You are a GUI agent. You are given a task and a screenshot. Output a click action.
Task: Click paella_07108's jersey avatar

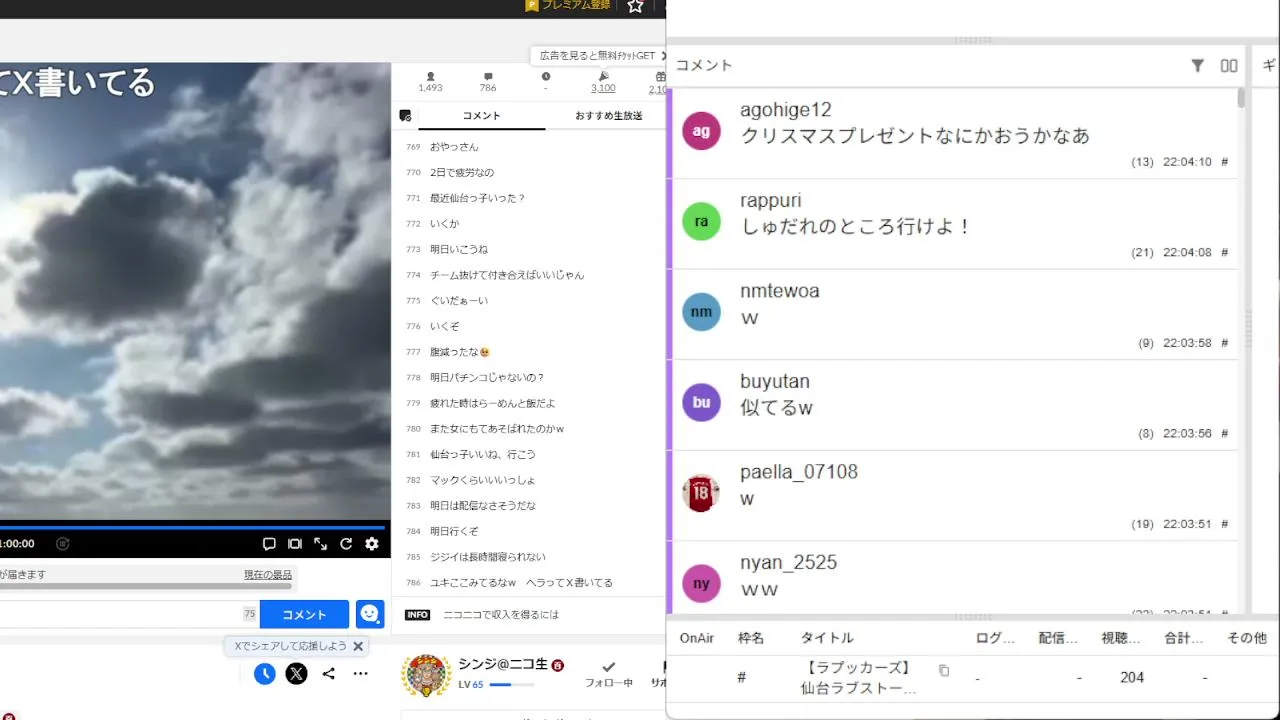pyautogui.click(x=701, y=493)
